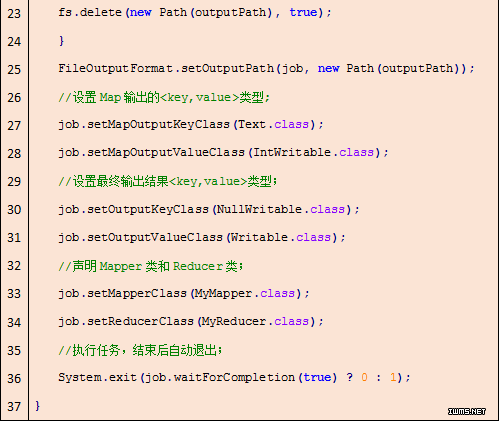Click the 'true' keyword in waitForCompletion
The height and width of the screenshot is (423, 500).
tap(317, 377)
